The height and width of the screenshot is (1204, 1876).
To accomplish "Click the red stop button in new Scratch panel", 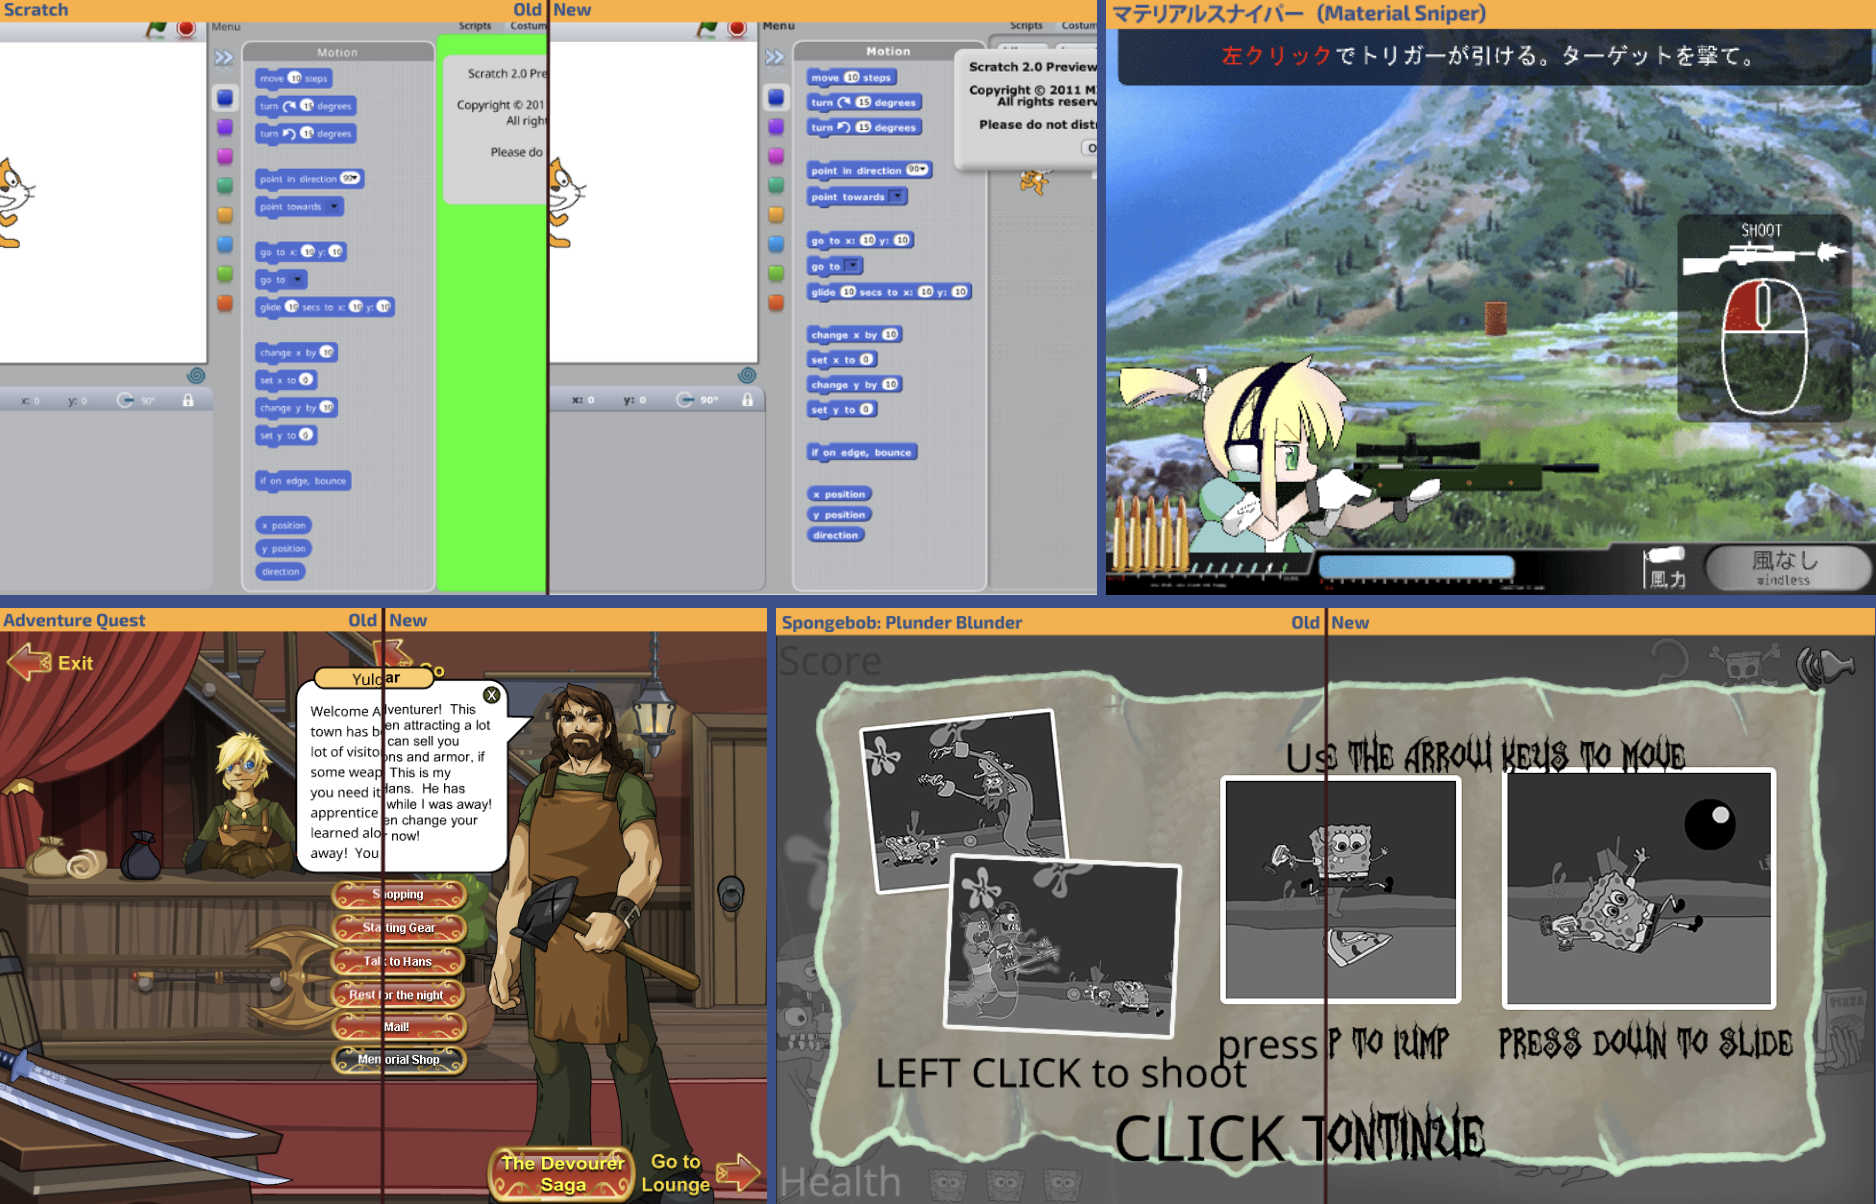I will pos(737,29).
